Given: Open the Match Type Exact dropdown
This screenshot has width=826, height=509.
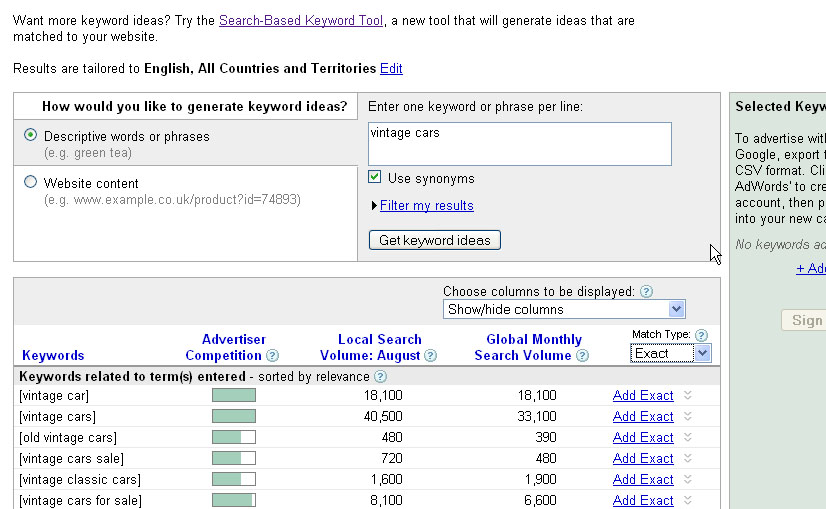Looking at the screenshot, I should pyautogui.click(x=671, y=353).
